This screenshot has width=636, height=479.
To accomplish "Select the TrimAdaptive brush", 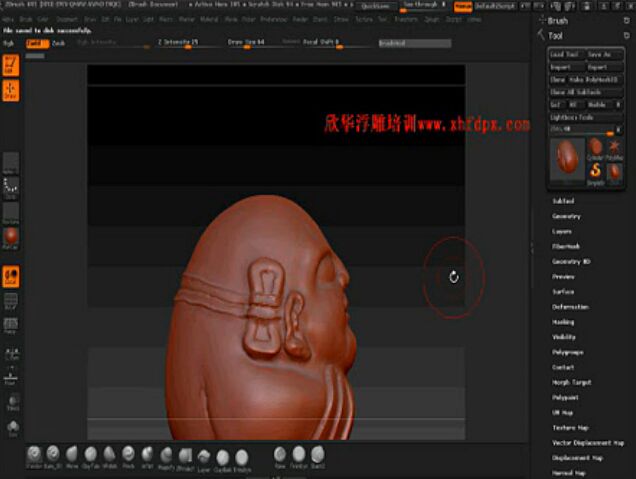I will 242,460.
